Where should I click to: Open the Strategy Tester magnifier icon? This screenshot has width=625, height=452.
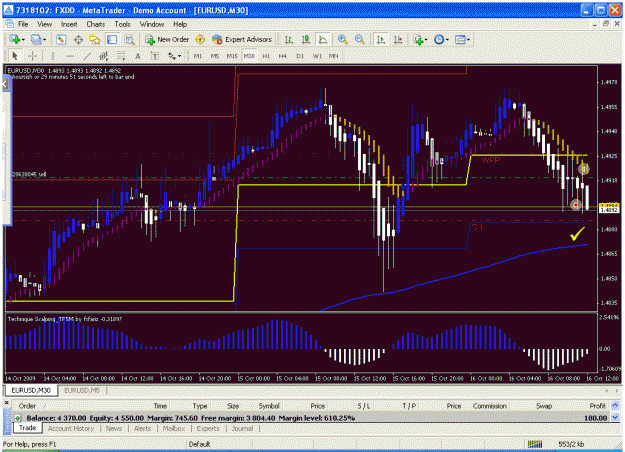click(x=129, y=39)
